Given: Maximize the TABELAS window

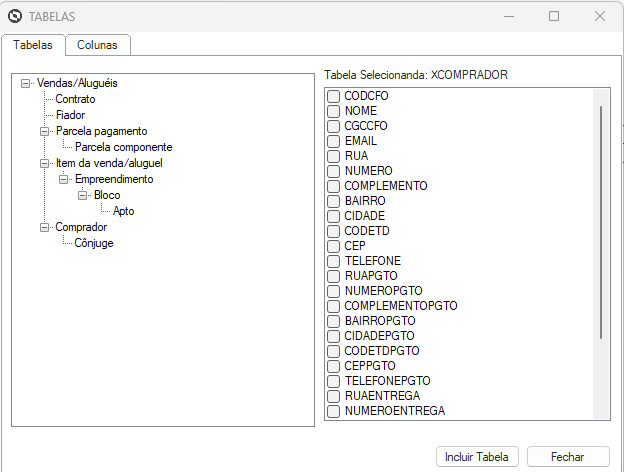Looking at the screenshot, I should (x=554, y=16).
